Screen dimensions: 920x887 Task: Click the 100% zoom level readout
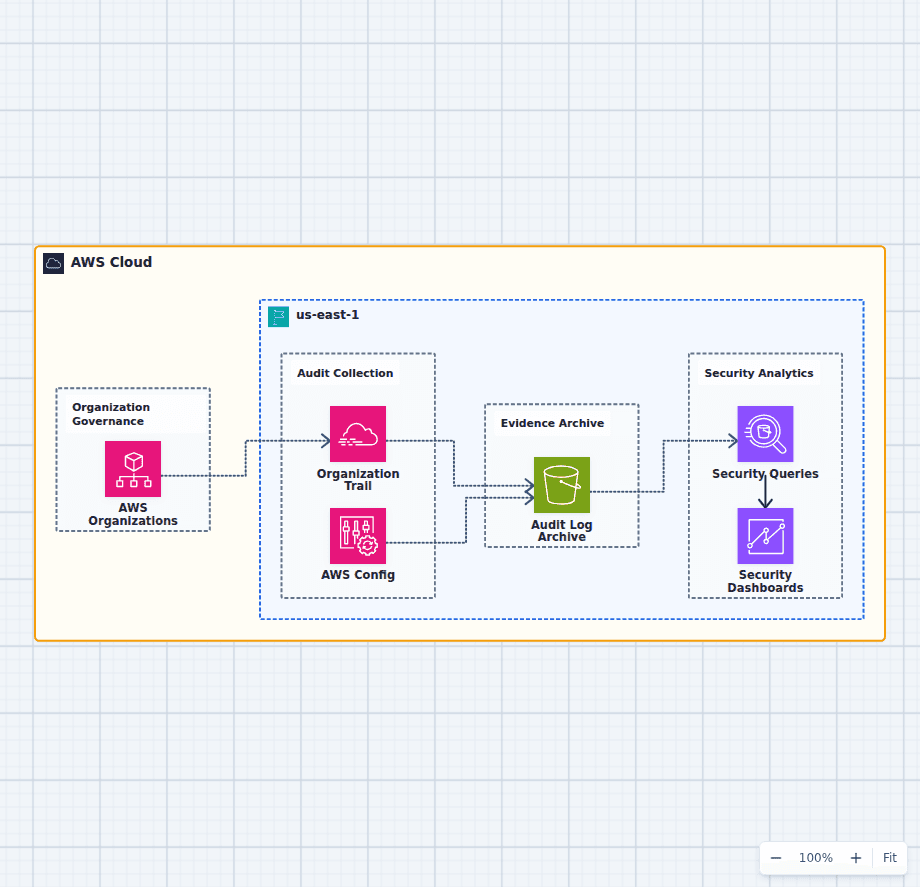click(x=816, y=858)
